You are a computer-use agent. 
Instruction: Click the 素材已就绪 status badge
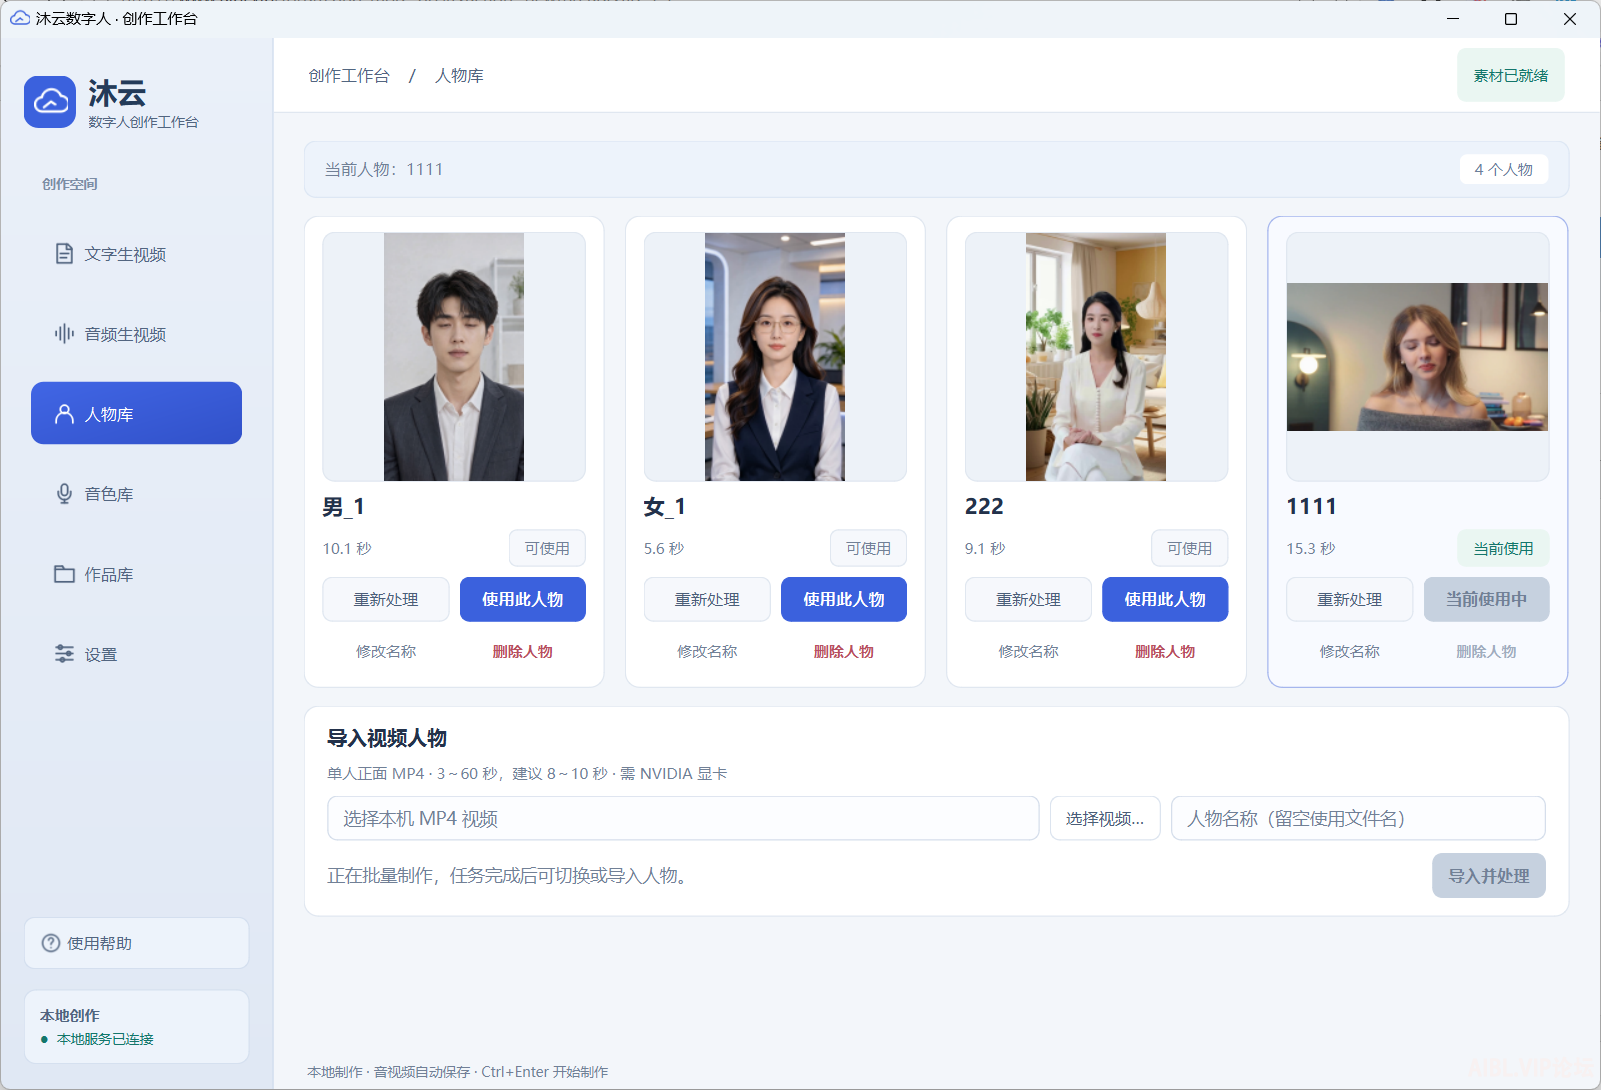pos(1510,75)
